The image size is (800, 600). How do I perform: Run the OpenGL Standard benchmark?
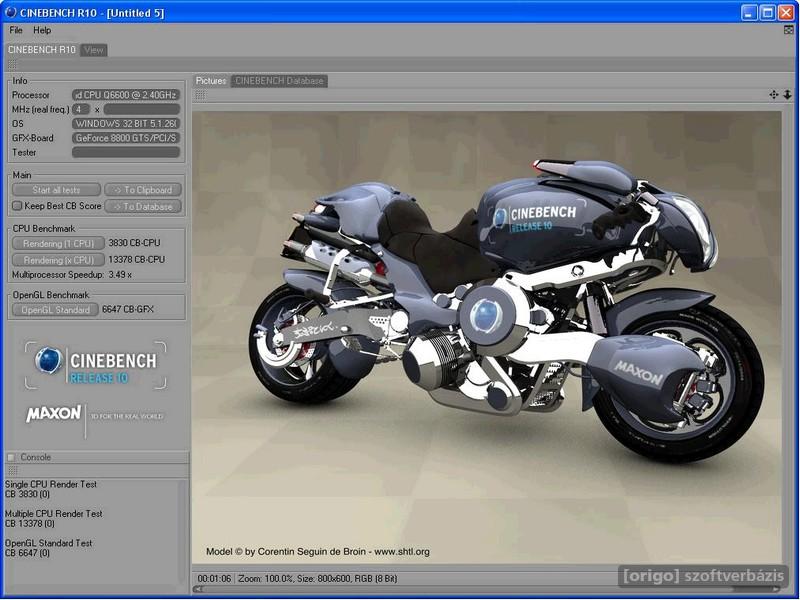[55, 310]
